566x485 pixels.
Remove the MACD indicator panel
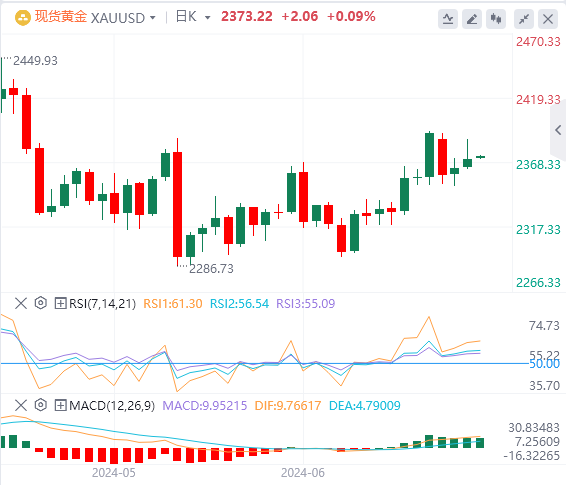click(21, 405)
